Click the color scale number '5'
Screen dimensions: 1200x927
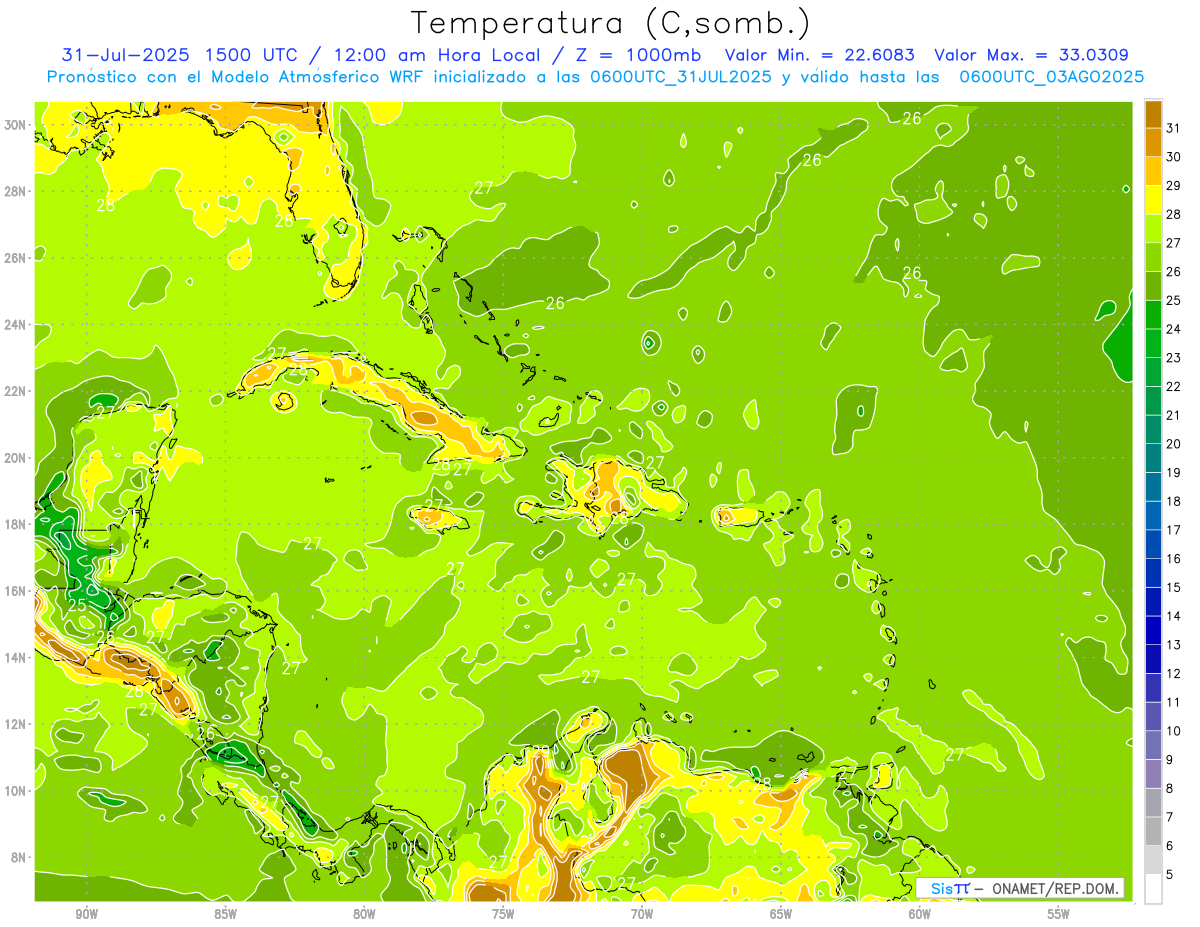click(x=1170, y=874)
